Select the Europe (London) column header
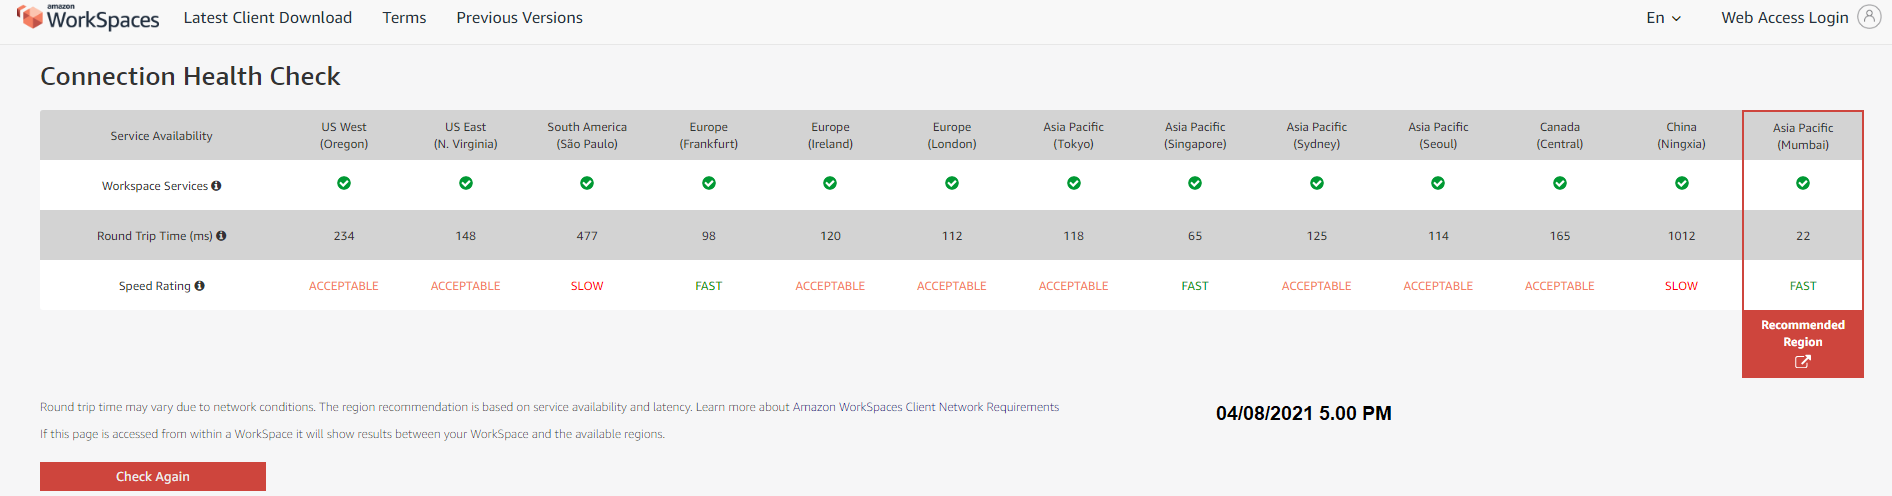Screen dimensions: 1892x496 tap(952, 135)
